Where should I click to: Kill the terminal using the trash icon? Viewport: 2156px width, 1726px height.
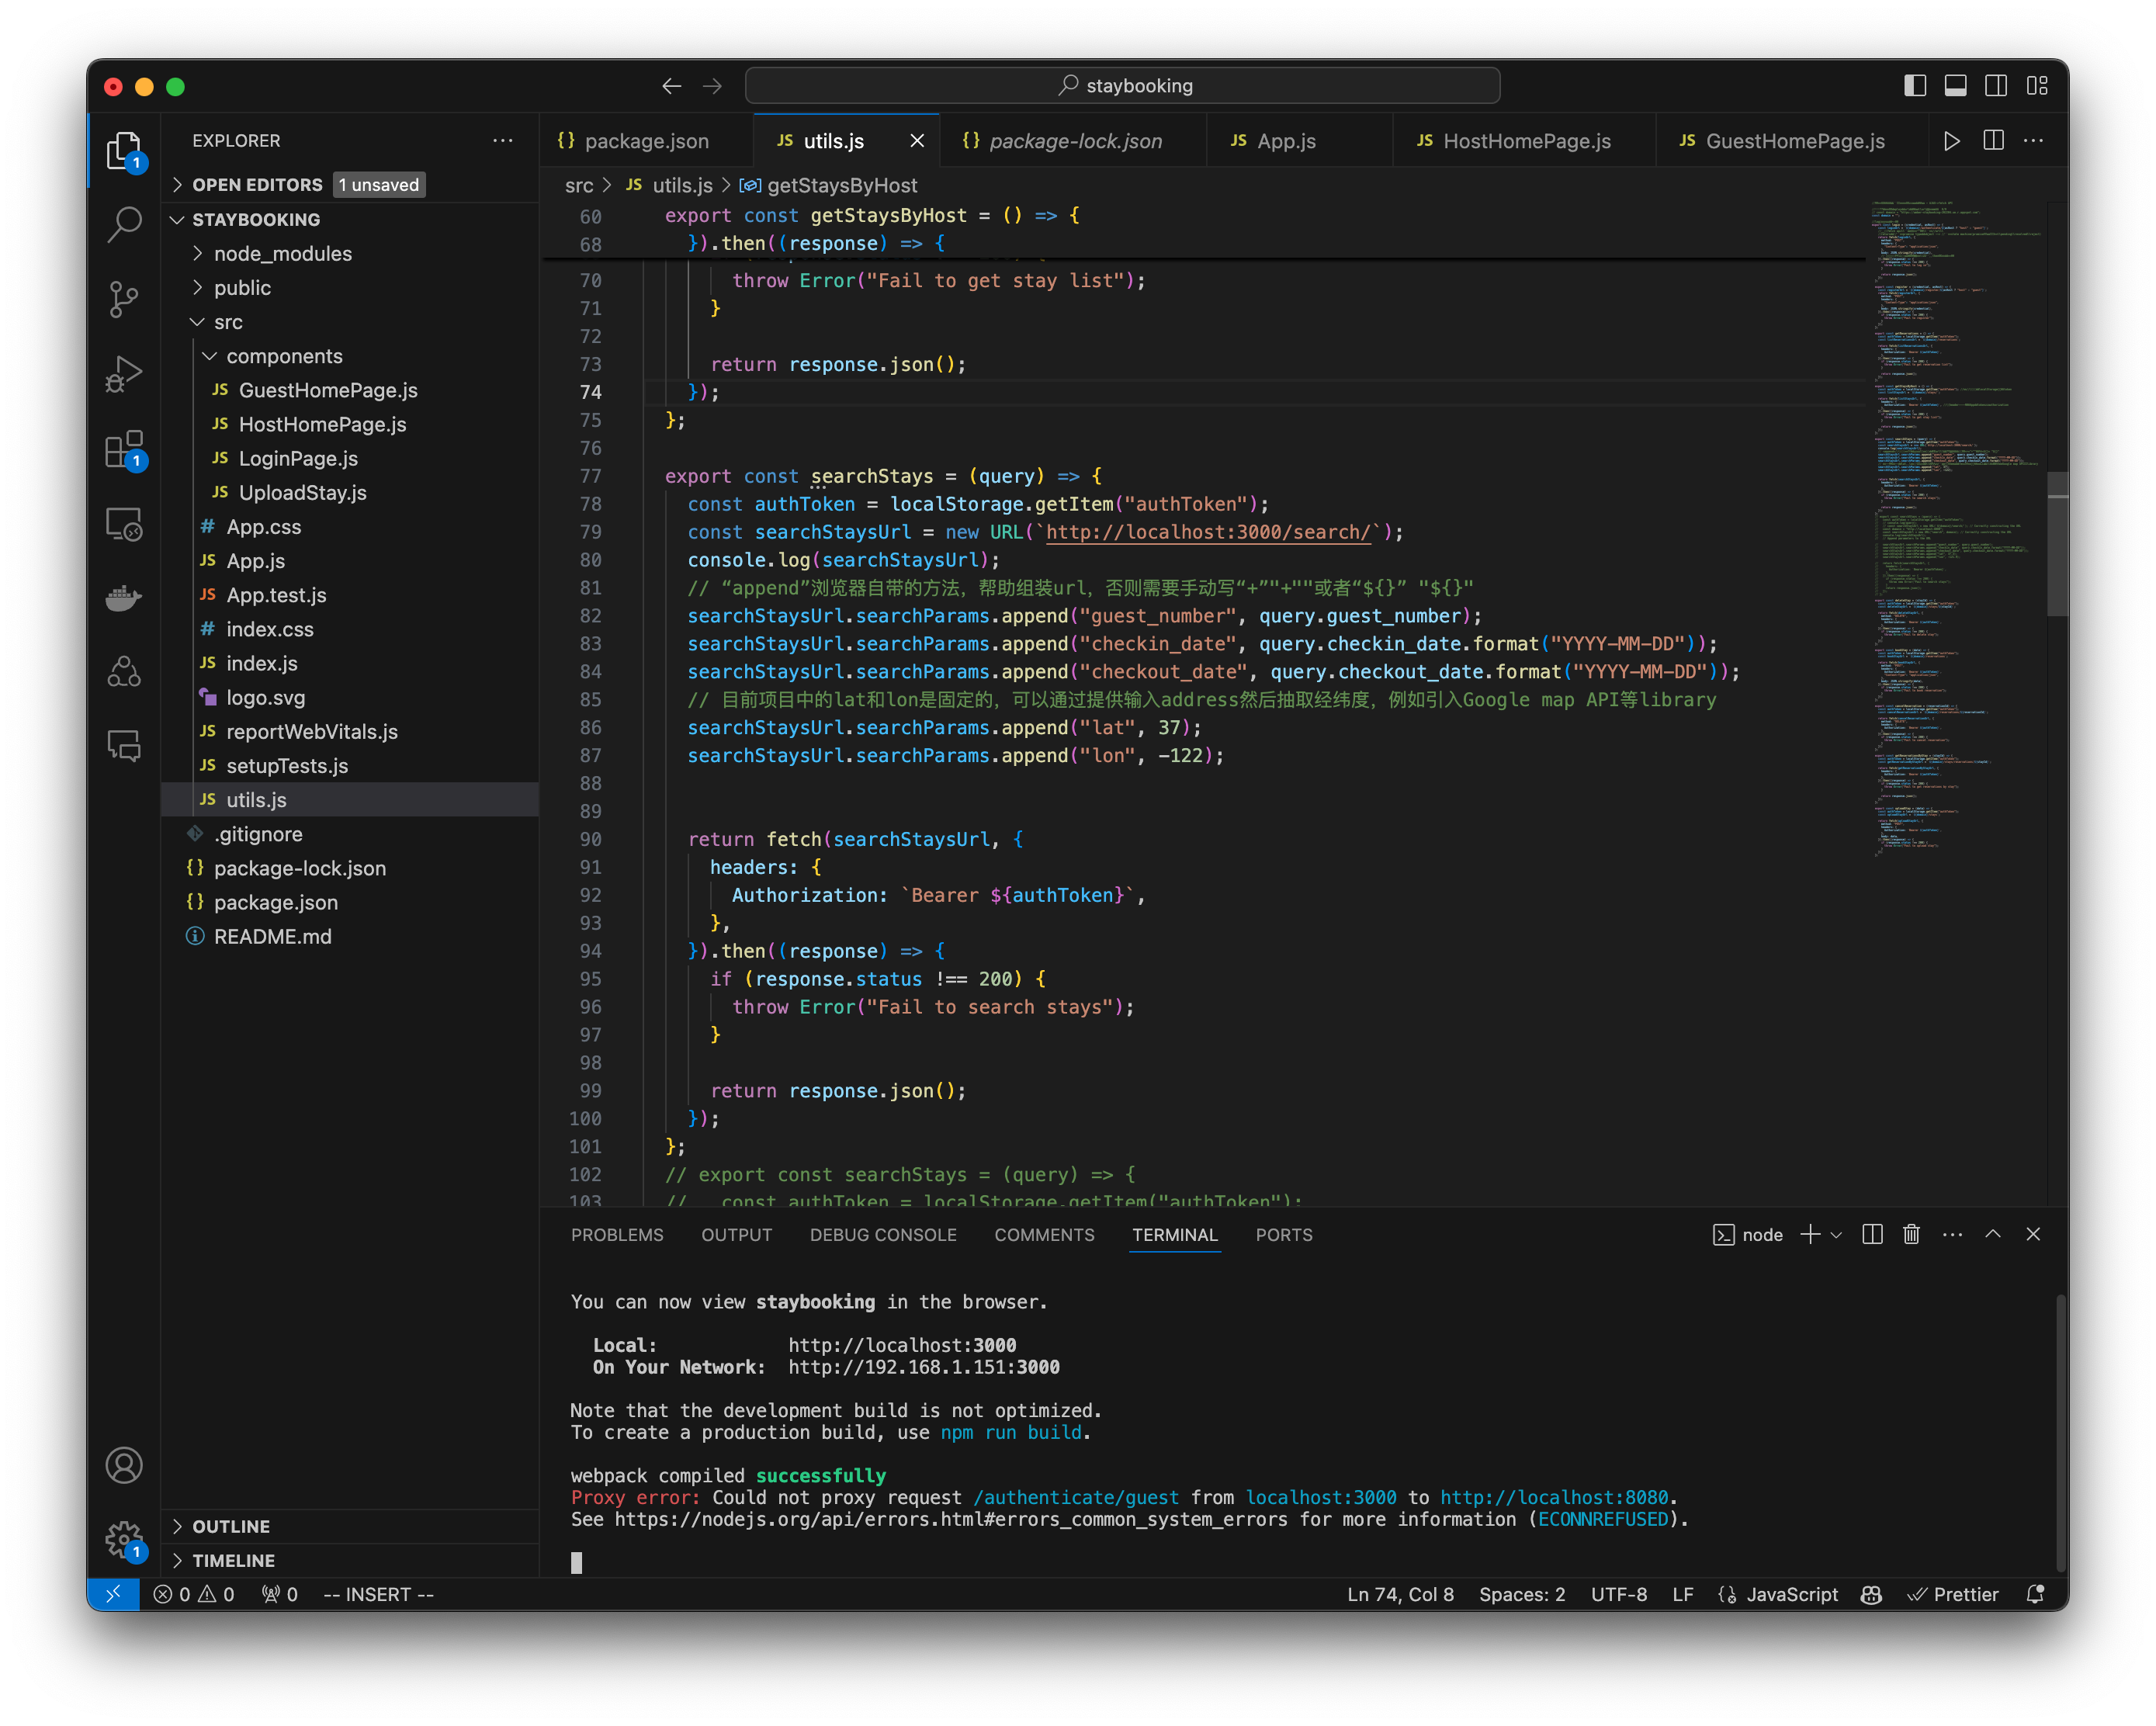[1911, 1234]
